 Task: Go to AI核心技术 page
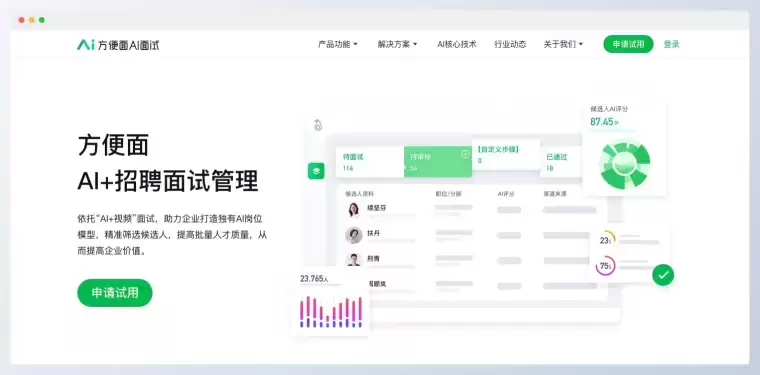click(457, 44)
